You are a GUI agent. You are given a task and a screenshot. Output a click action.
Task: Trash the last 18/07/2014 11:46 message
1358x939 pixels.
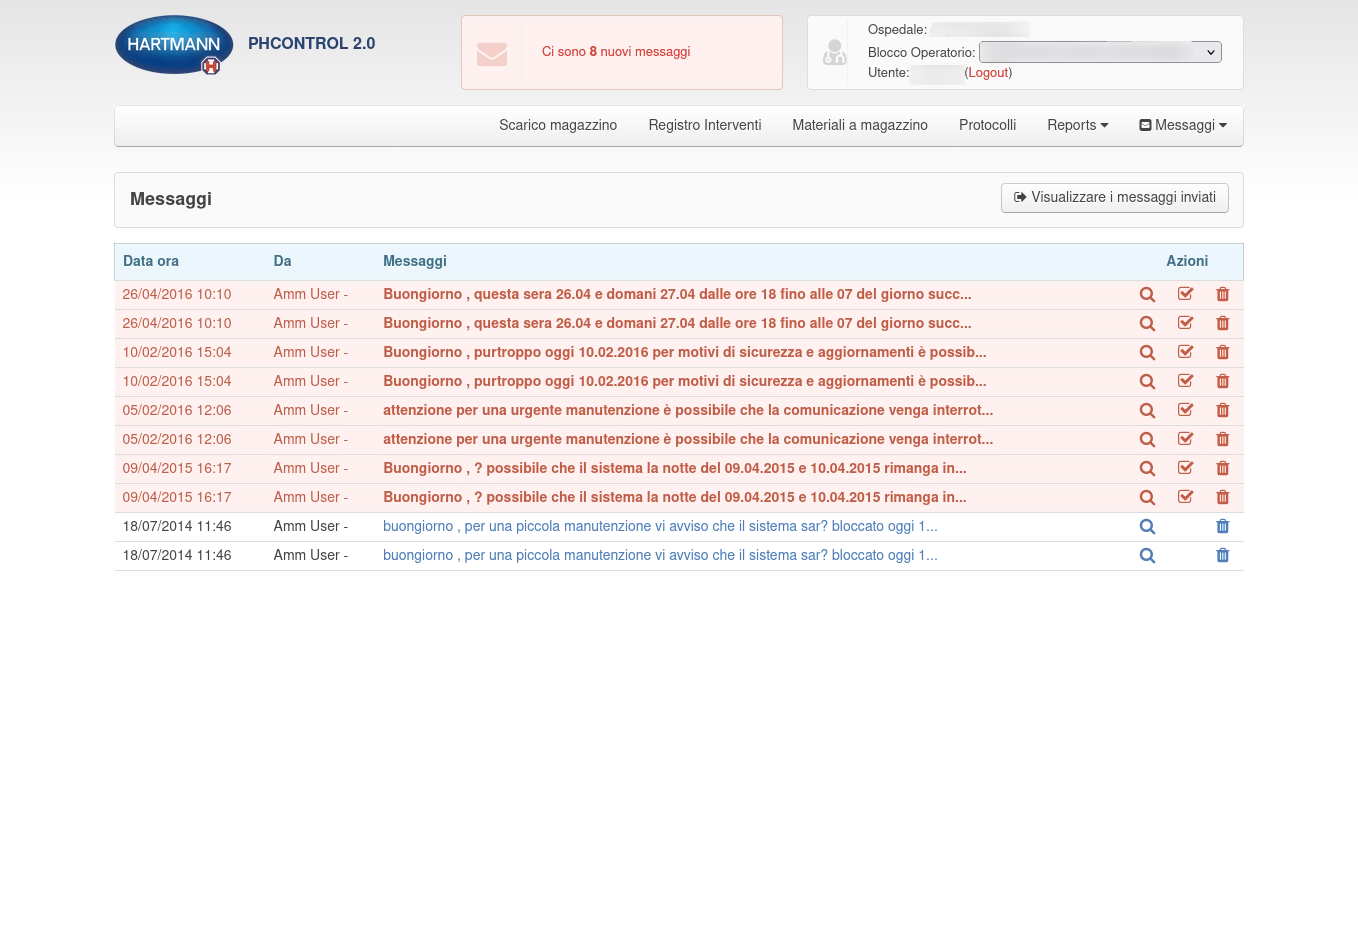(1222, 556)
